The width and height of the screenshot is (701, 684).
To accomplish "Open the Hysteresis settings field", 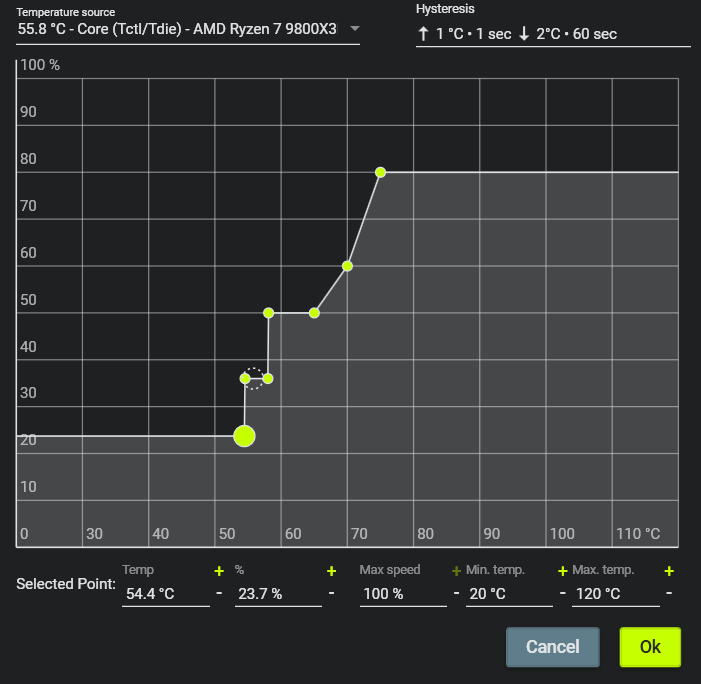I will click(553, 34).
